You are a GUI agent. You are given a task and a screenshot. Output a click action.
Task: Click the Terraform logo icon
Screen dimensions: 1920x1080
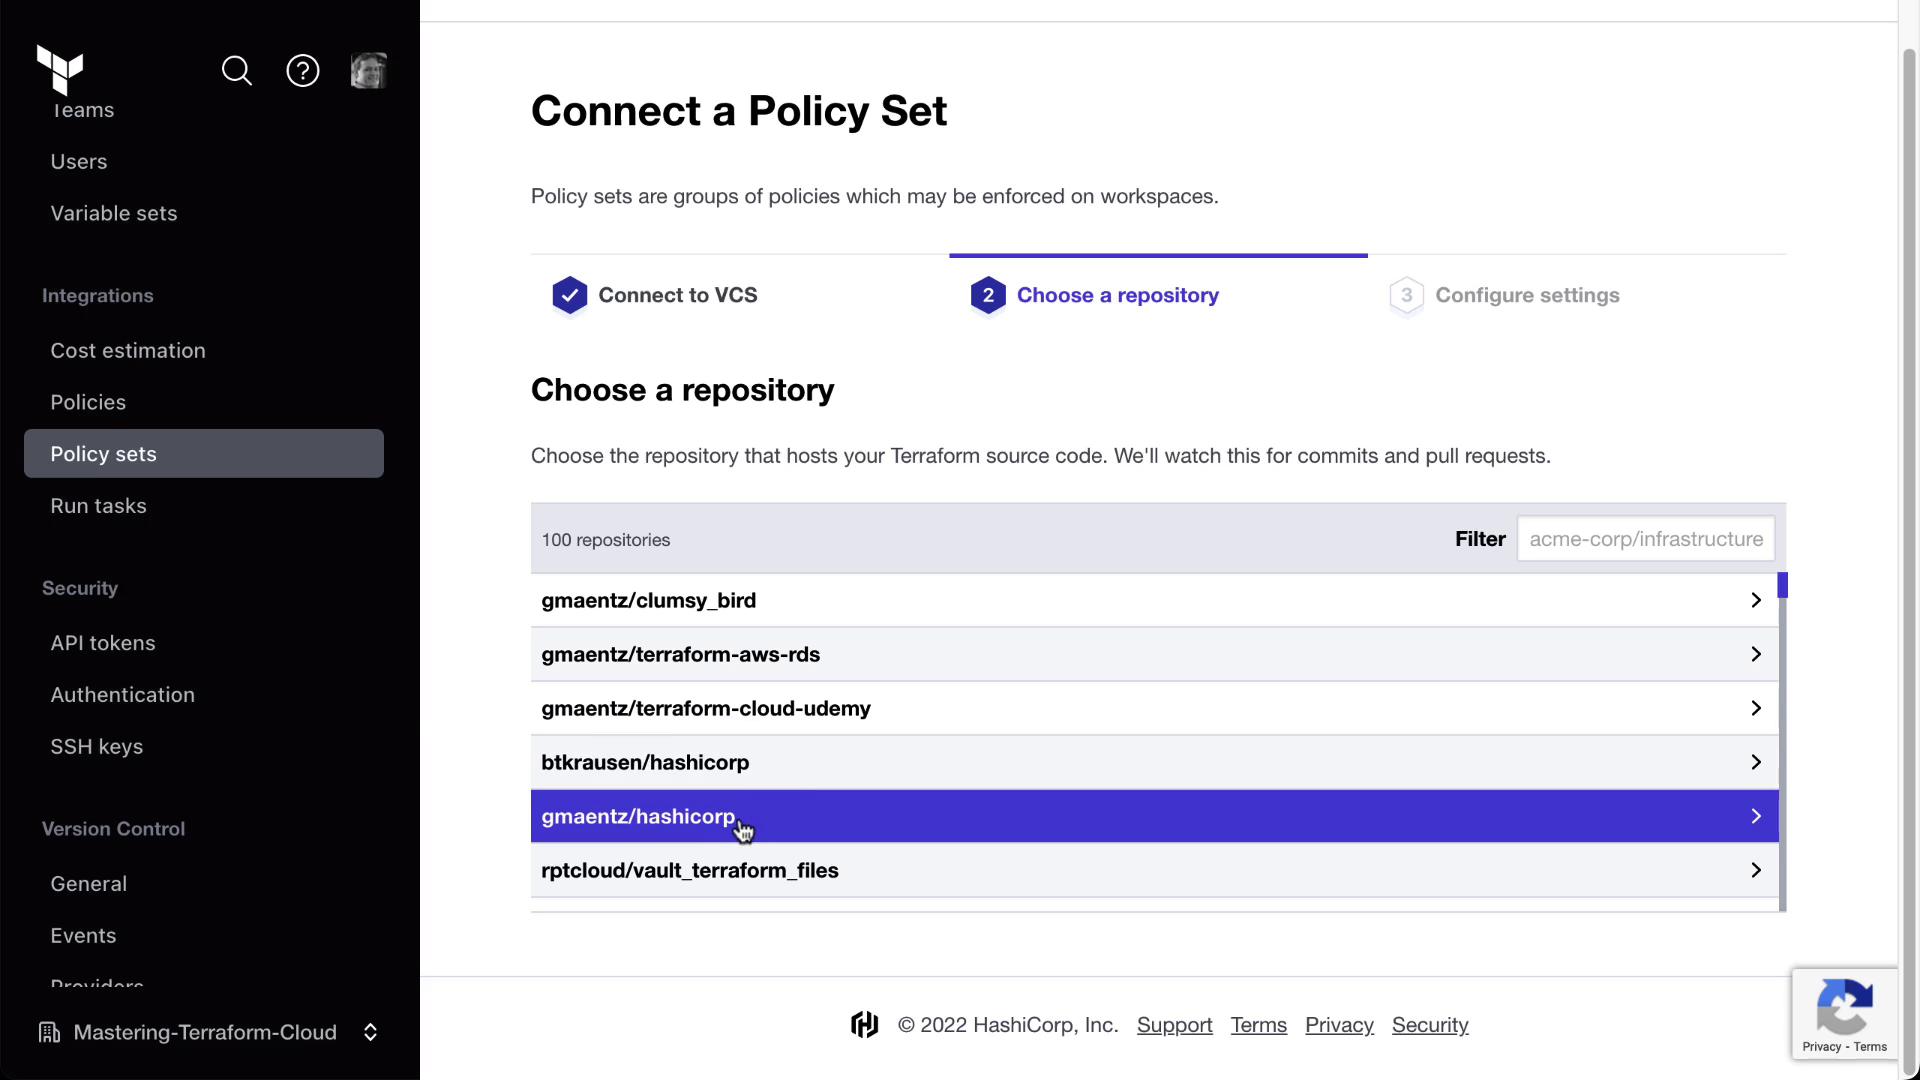tap(60, 70)
